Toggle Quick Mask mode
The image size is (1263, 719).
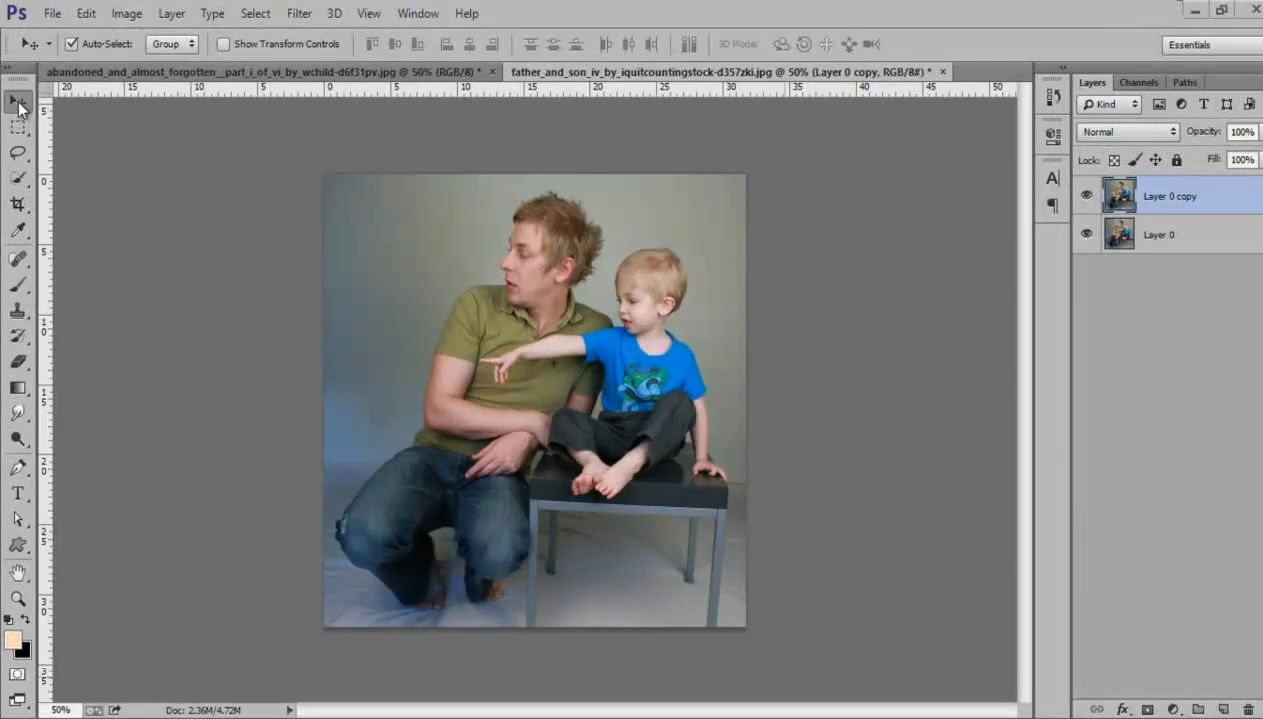click(18, 675)
